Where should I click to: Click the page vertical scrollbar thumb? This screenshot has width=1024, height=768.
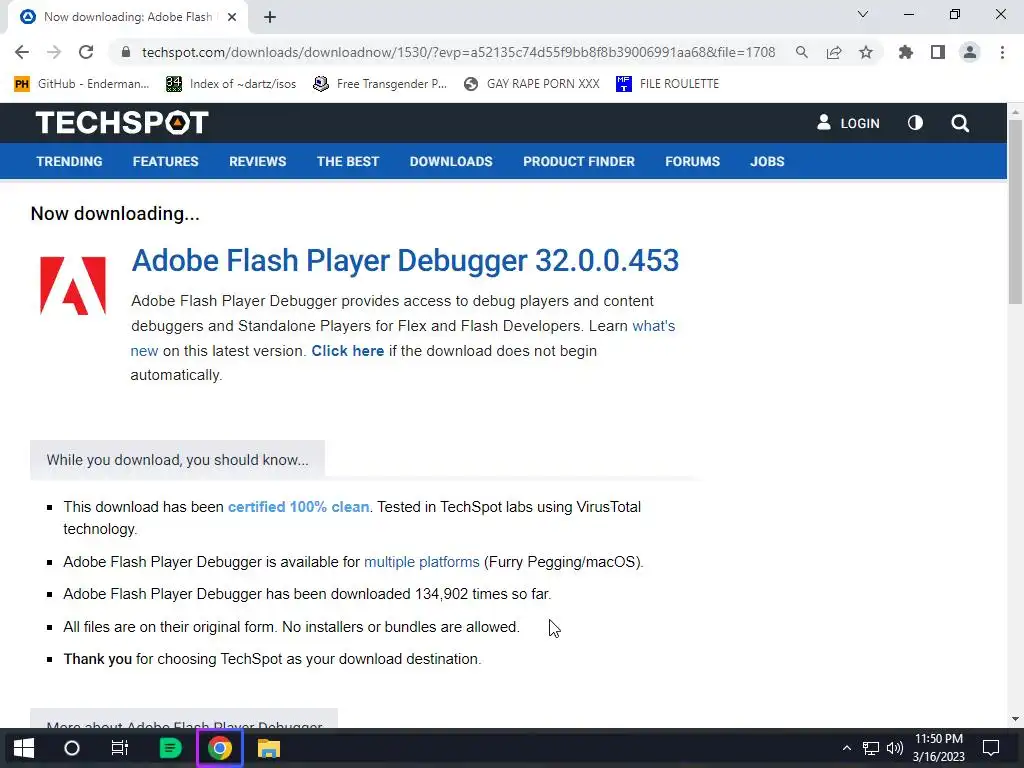click(x=1015, y=212)
